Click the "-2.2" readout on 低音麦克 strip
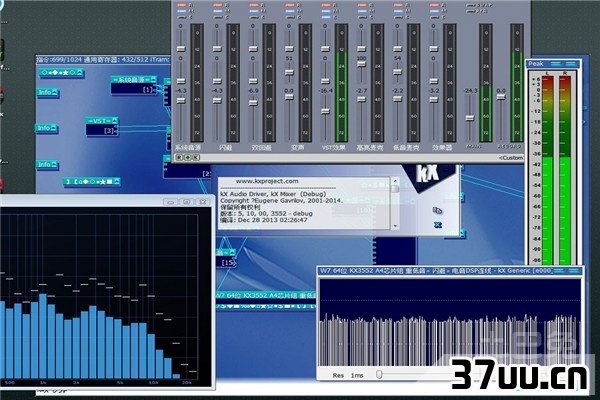The width and height of the screenshot is (600, 400). 398,91
